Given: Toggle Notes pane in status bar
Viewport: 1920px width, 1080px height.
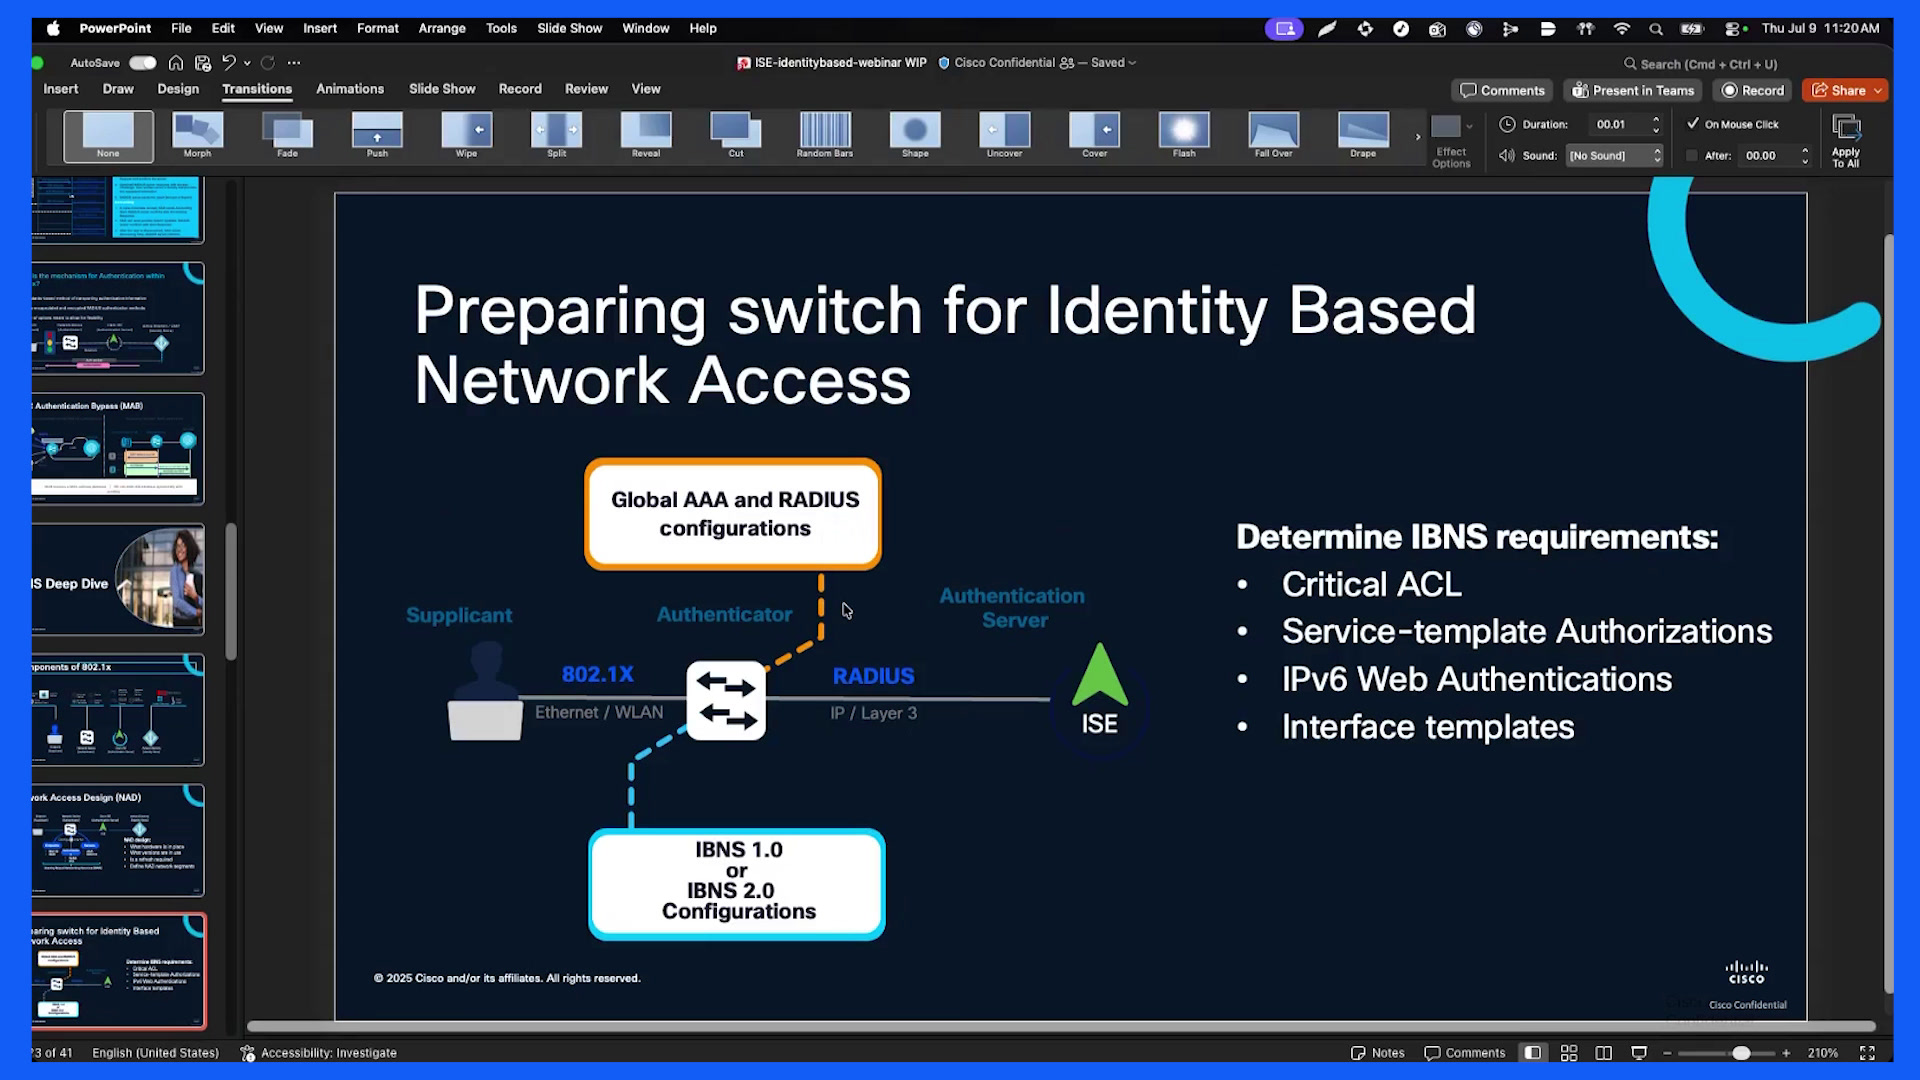Looking at the screenshot, I should pyautogui.click(x=1378, y=1053).
